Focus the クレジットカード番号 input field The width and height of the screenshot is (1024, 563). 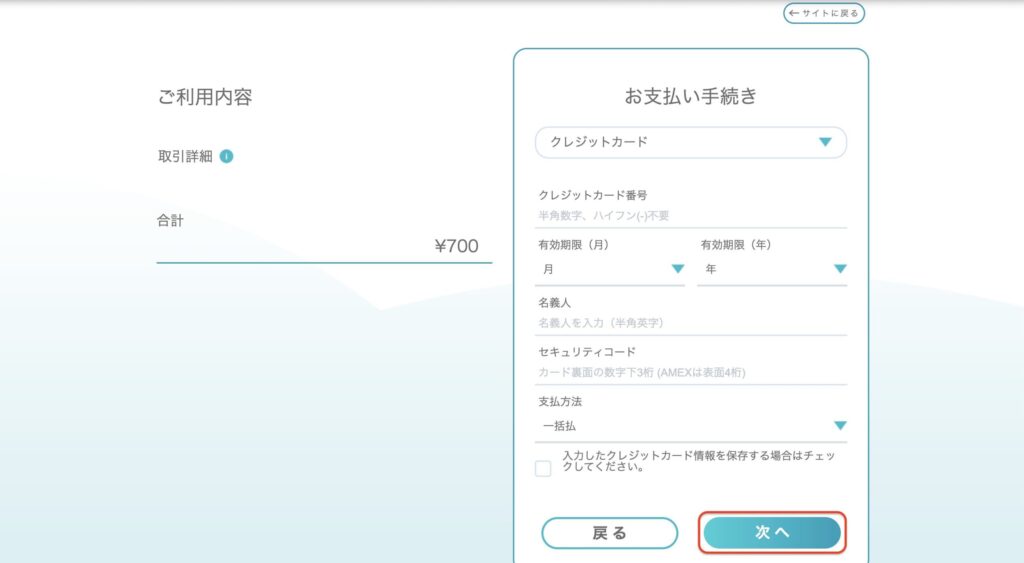(x=690, y=215)
